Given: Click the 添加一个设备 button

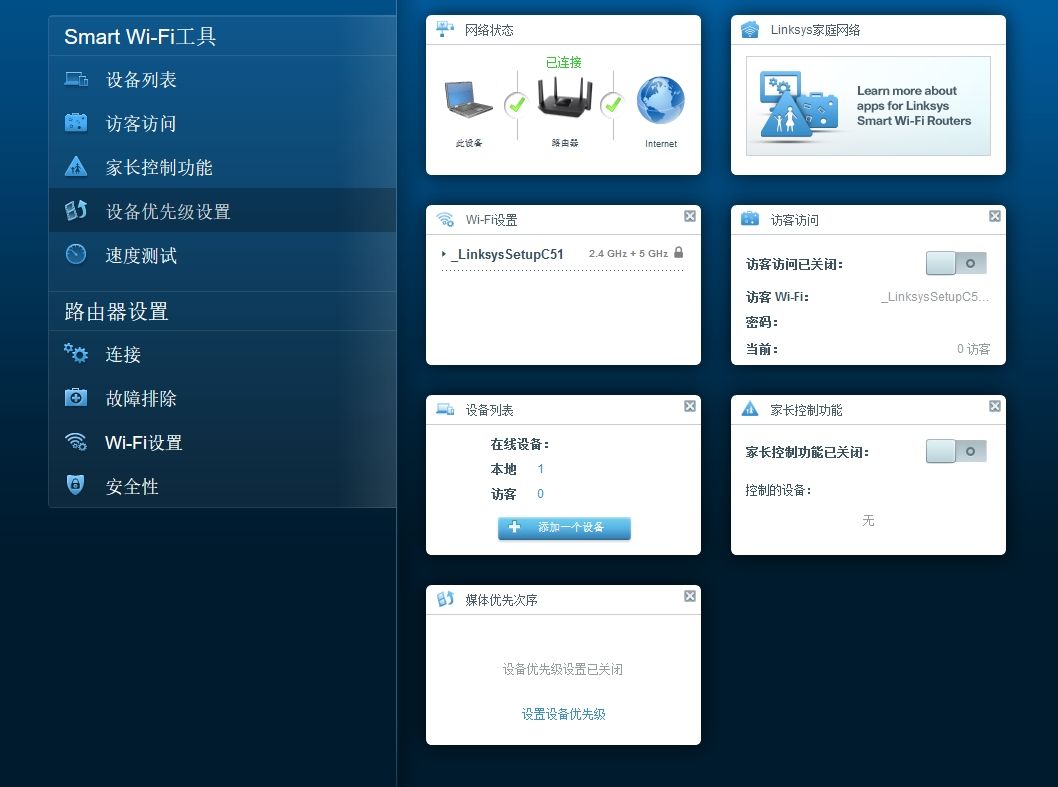Looking at the screenshot, I should tap(564, 528).
